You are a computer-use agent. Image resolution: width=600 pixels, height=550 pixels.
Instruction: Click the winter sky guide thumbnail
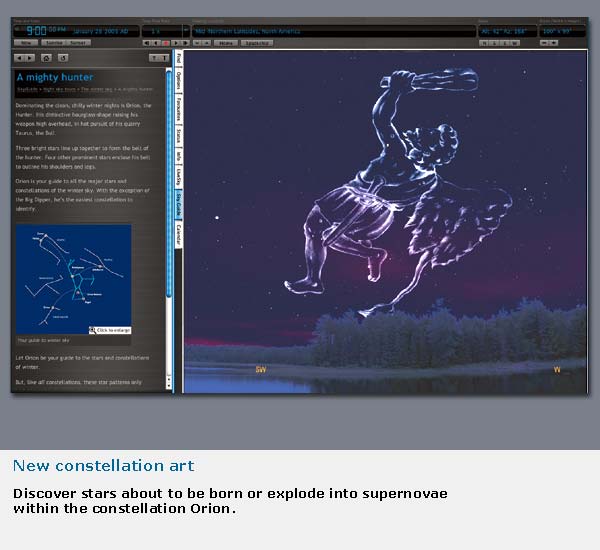pos(73,279)
